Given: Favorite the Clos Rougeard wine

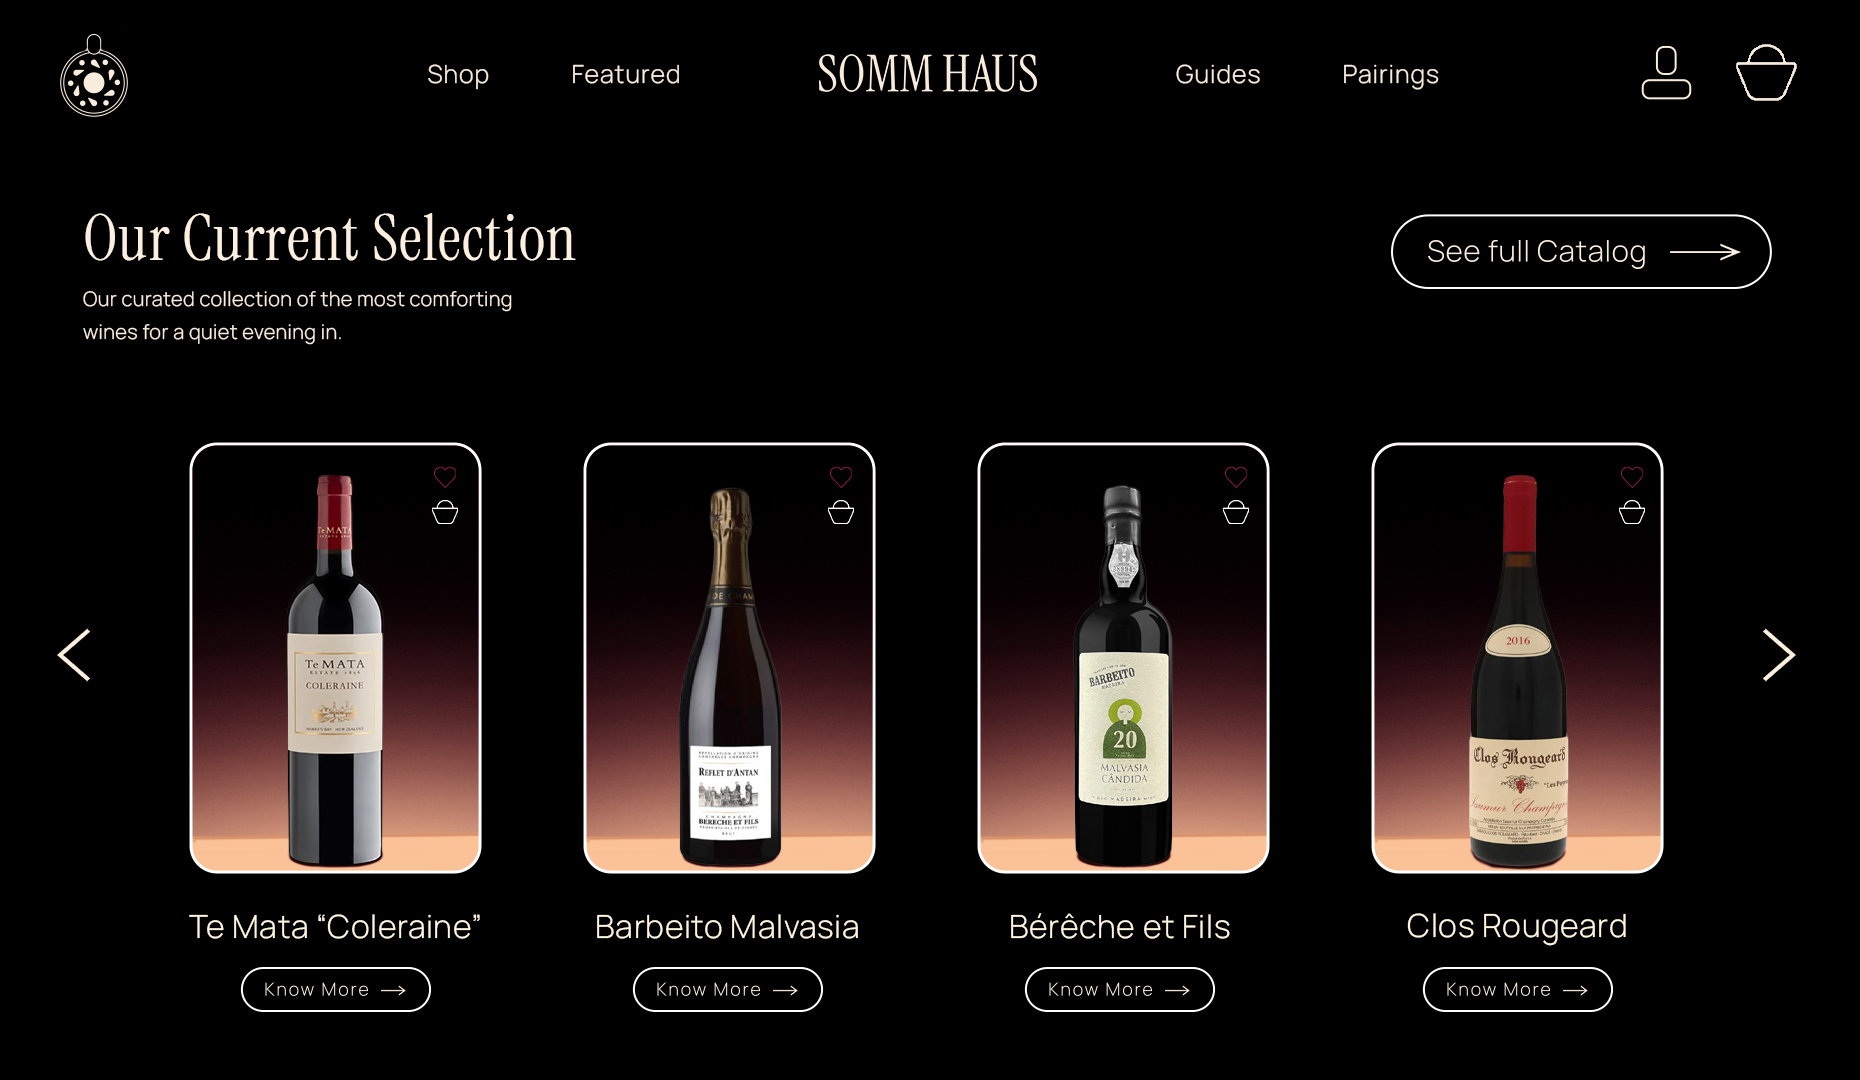Looking at the screenshot, I should (x=1632, y=477).
